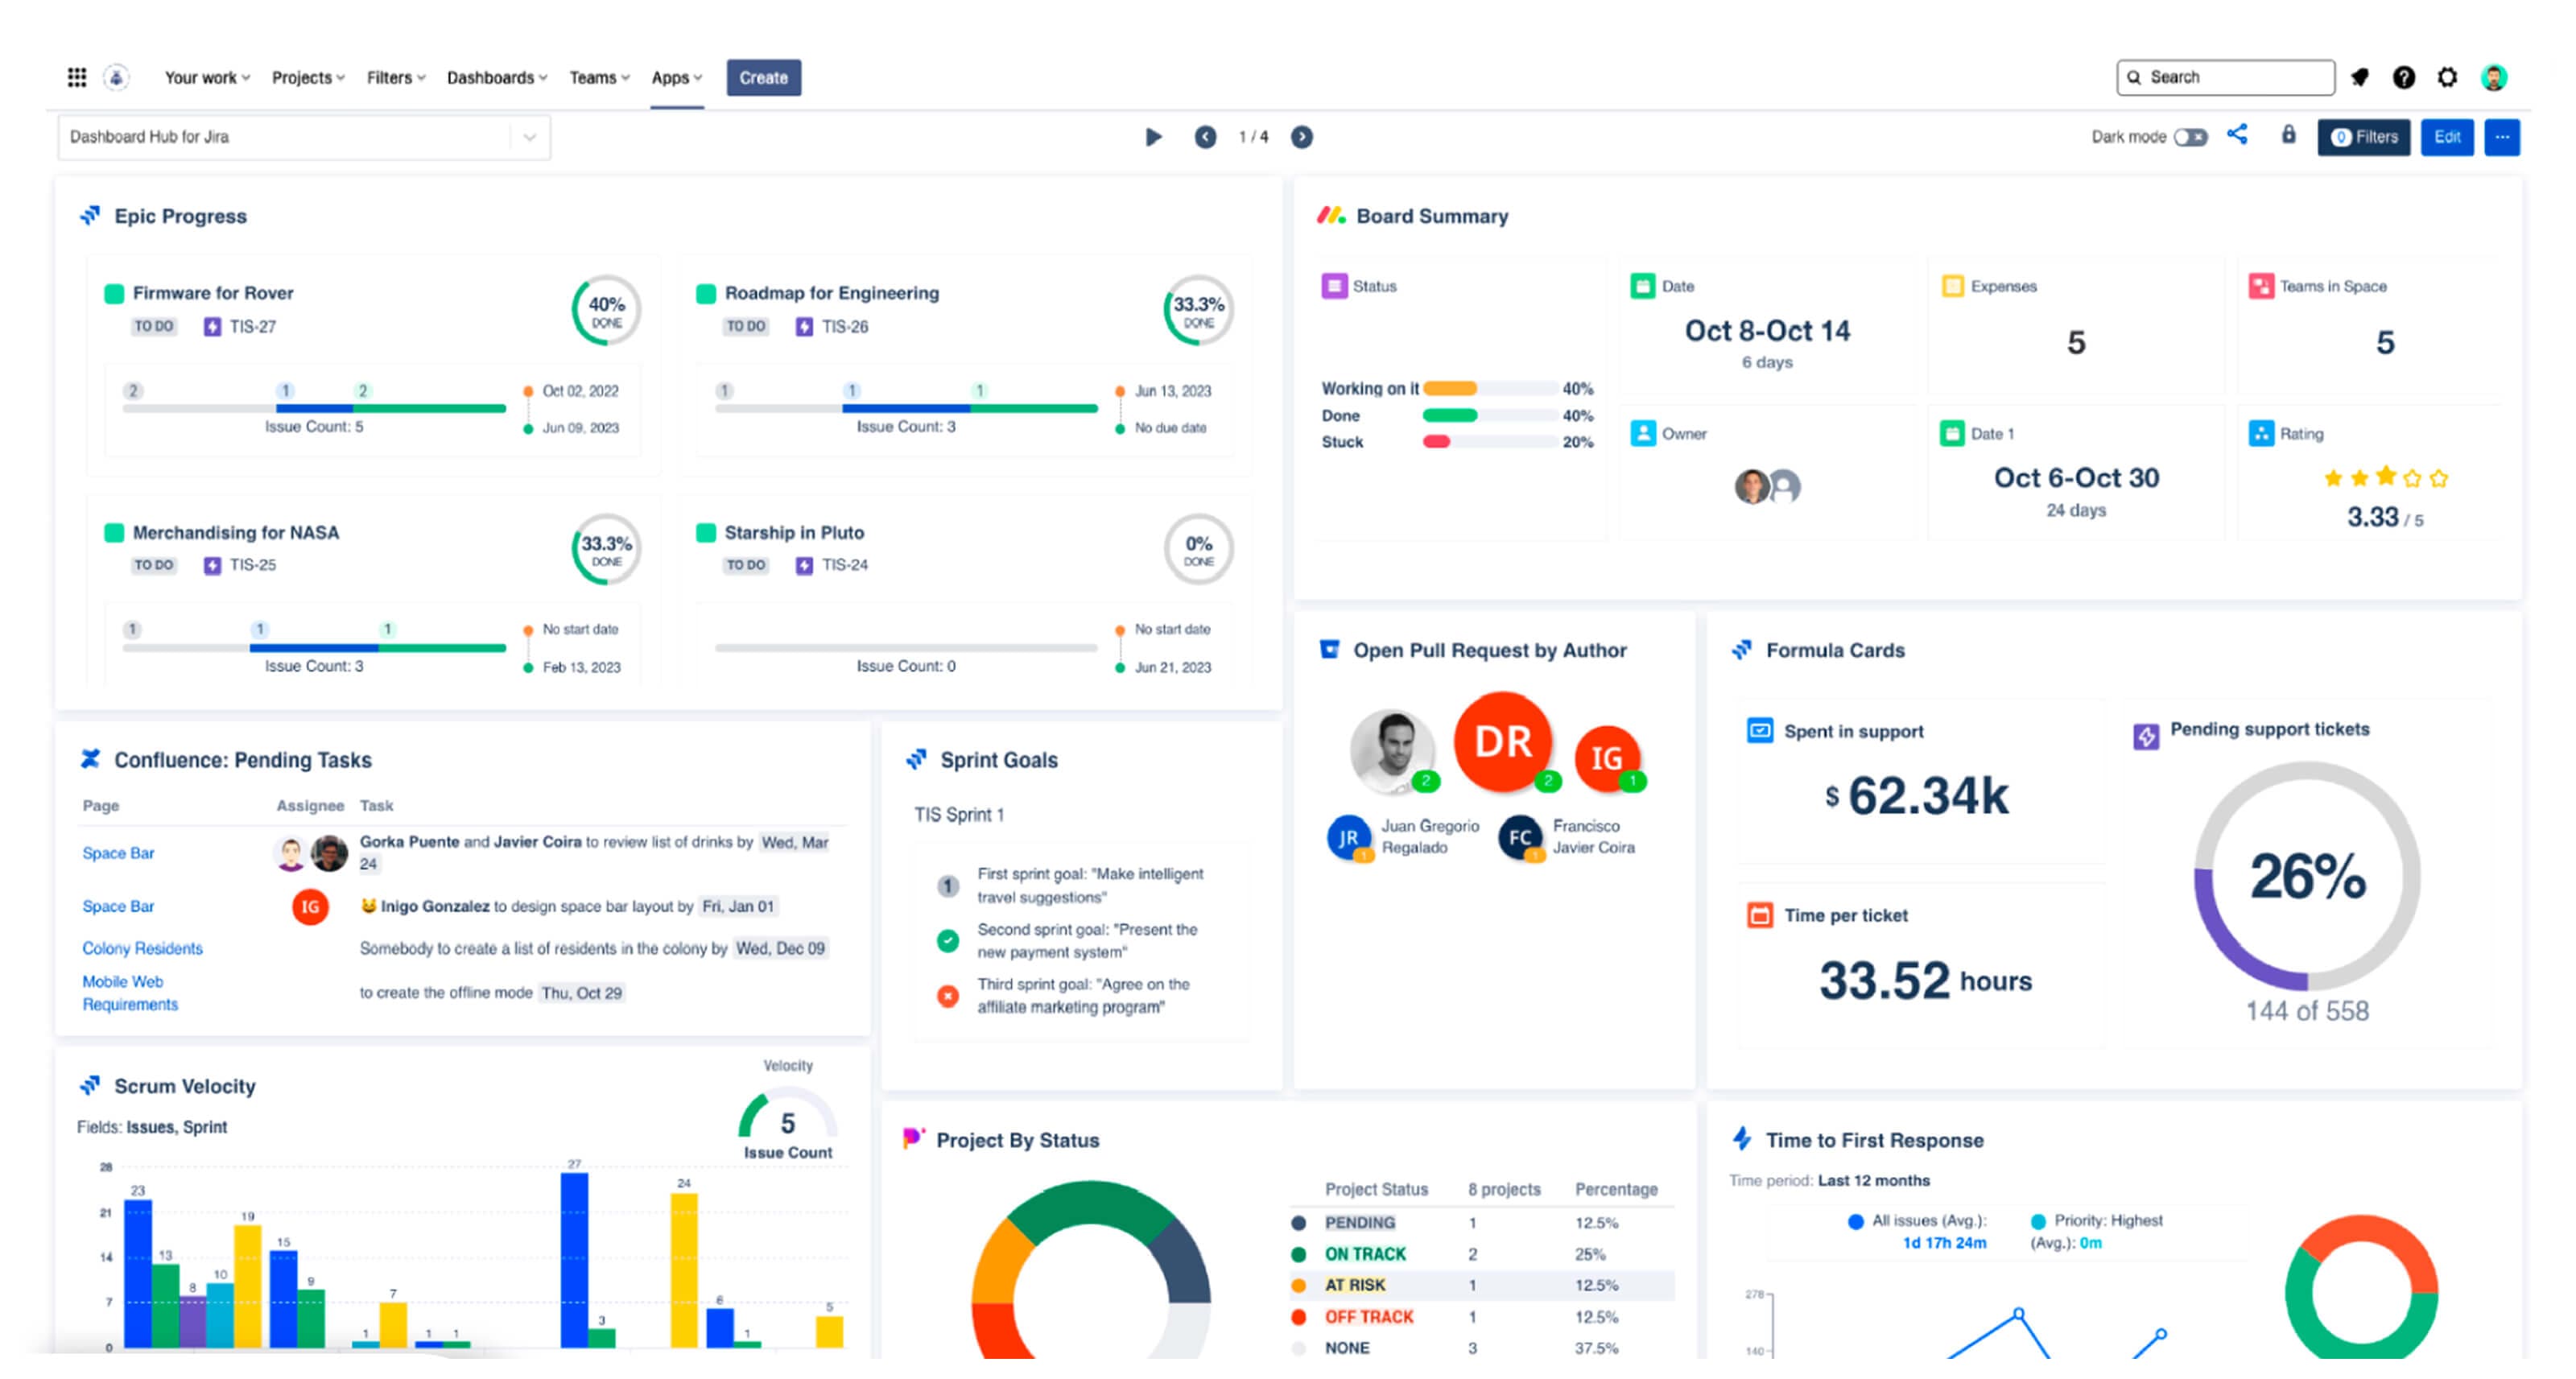Click the velocity gauge showing 5 Issue Count
Screen dimensions: 2576x1379
coord(787,1115)
